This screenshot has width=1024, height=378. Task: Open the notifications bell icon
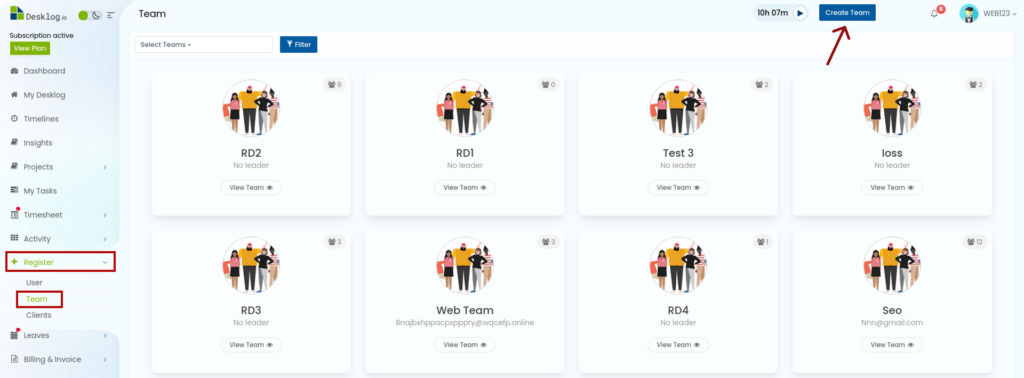coord(934,14)
